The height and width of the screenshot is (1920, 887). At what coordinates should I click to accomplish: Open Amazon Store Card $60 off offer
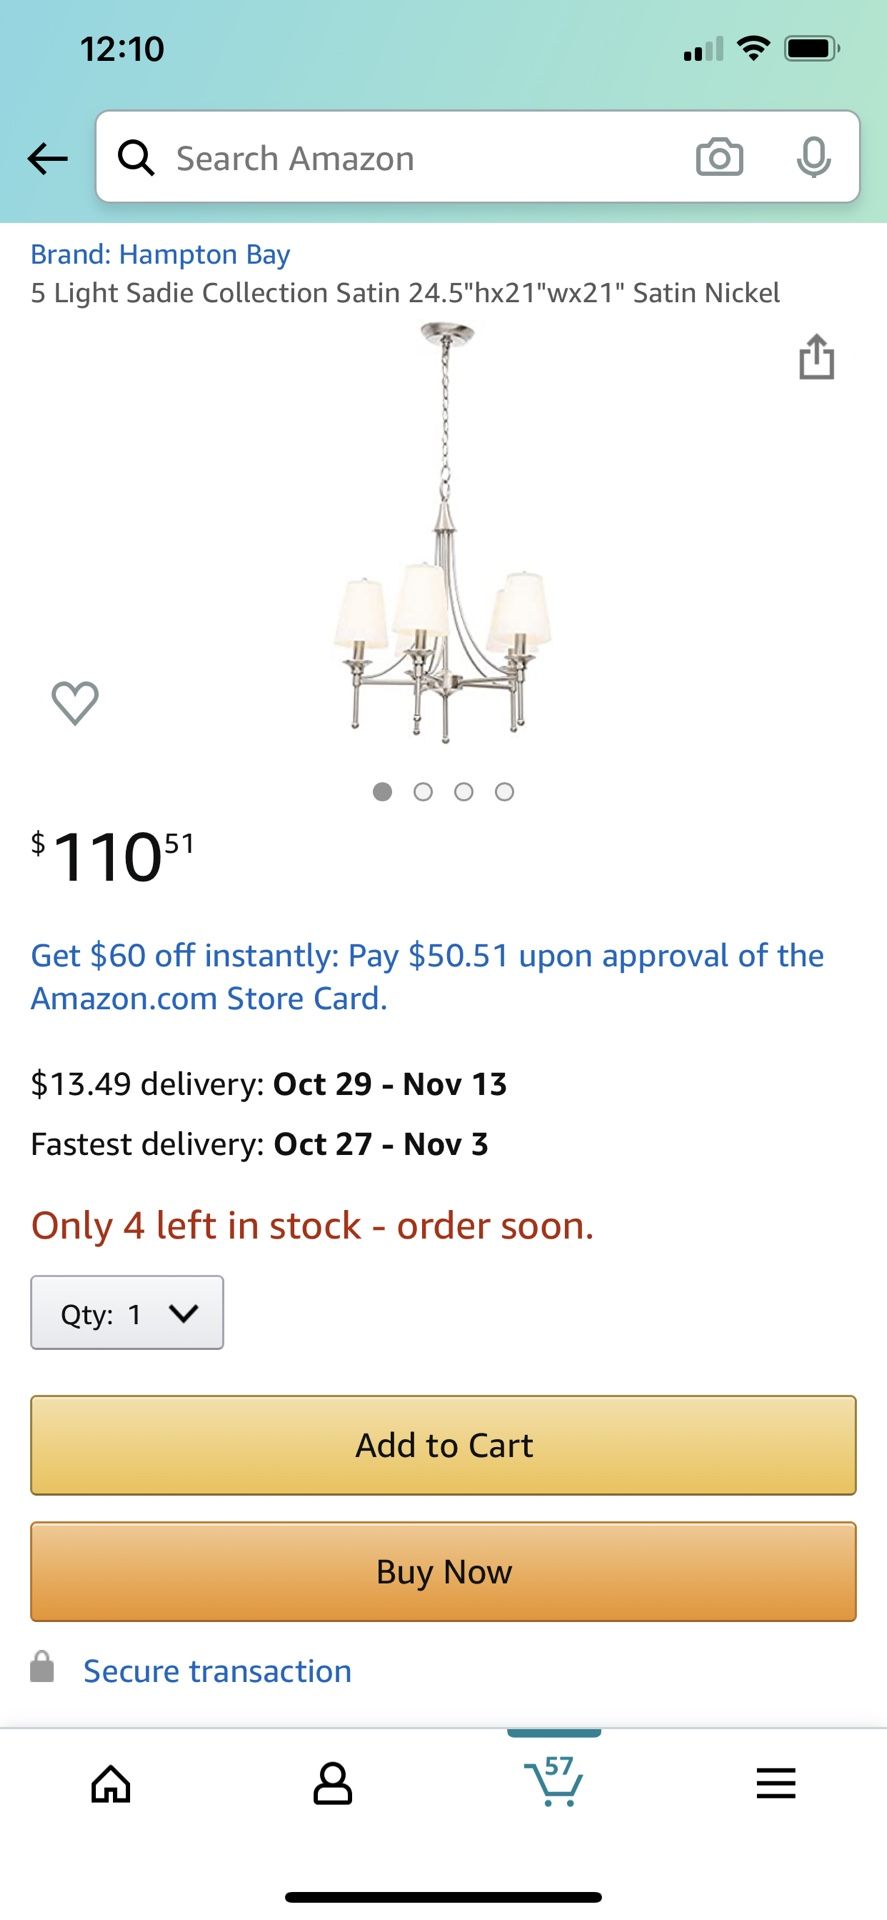pyautogui.click(x=427, y=976)
